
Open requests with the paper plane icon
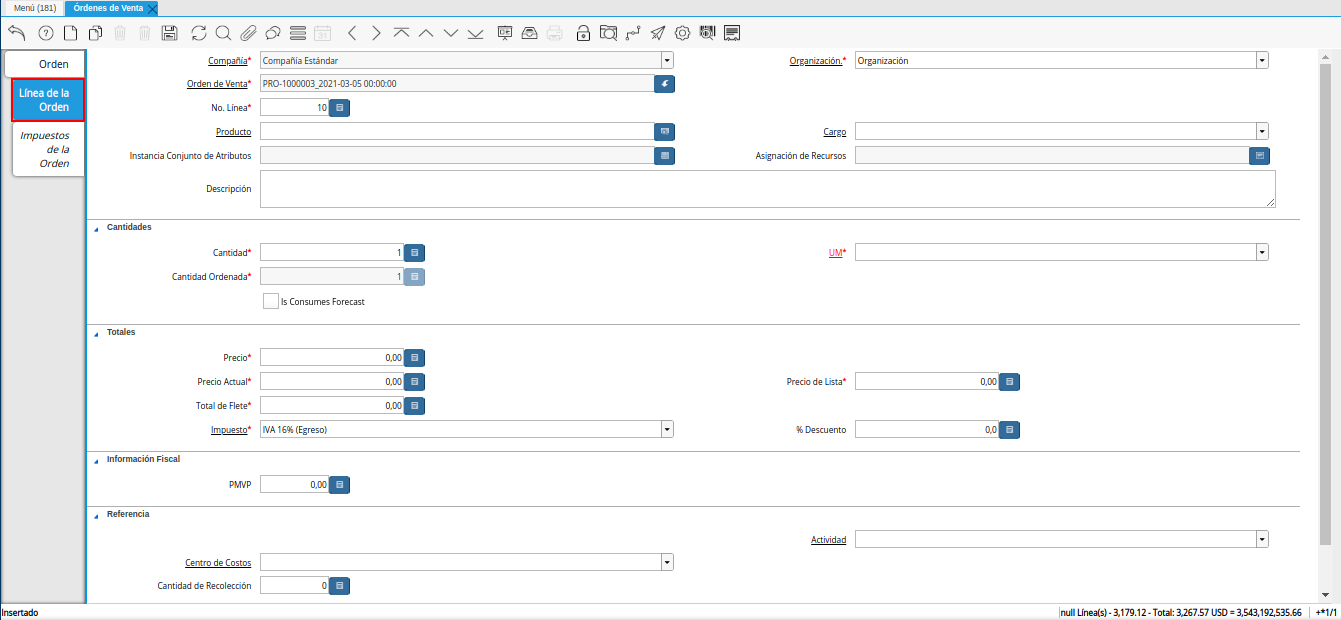[657, 33]
